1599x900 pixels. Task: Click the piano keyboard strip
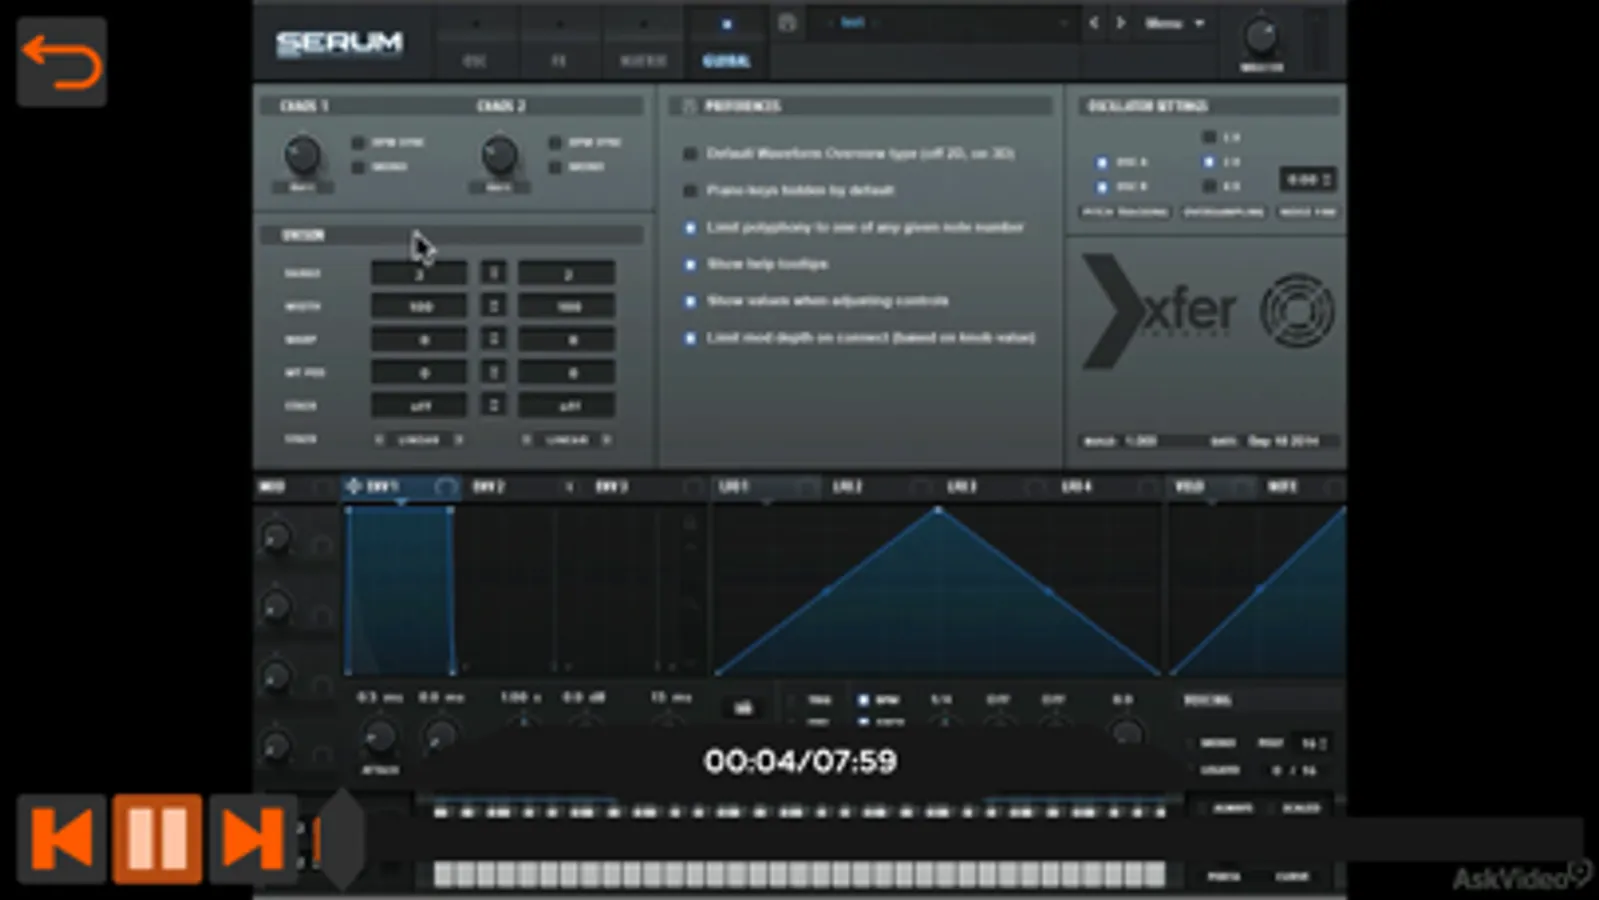pyautogui.click(x=799, y=875)
